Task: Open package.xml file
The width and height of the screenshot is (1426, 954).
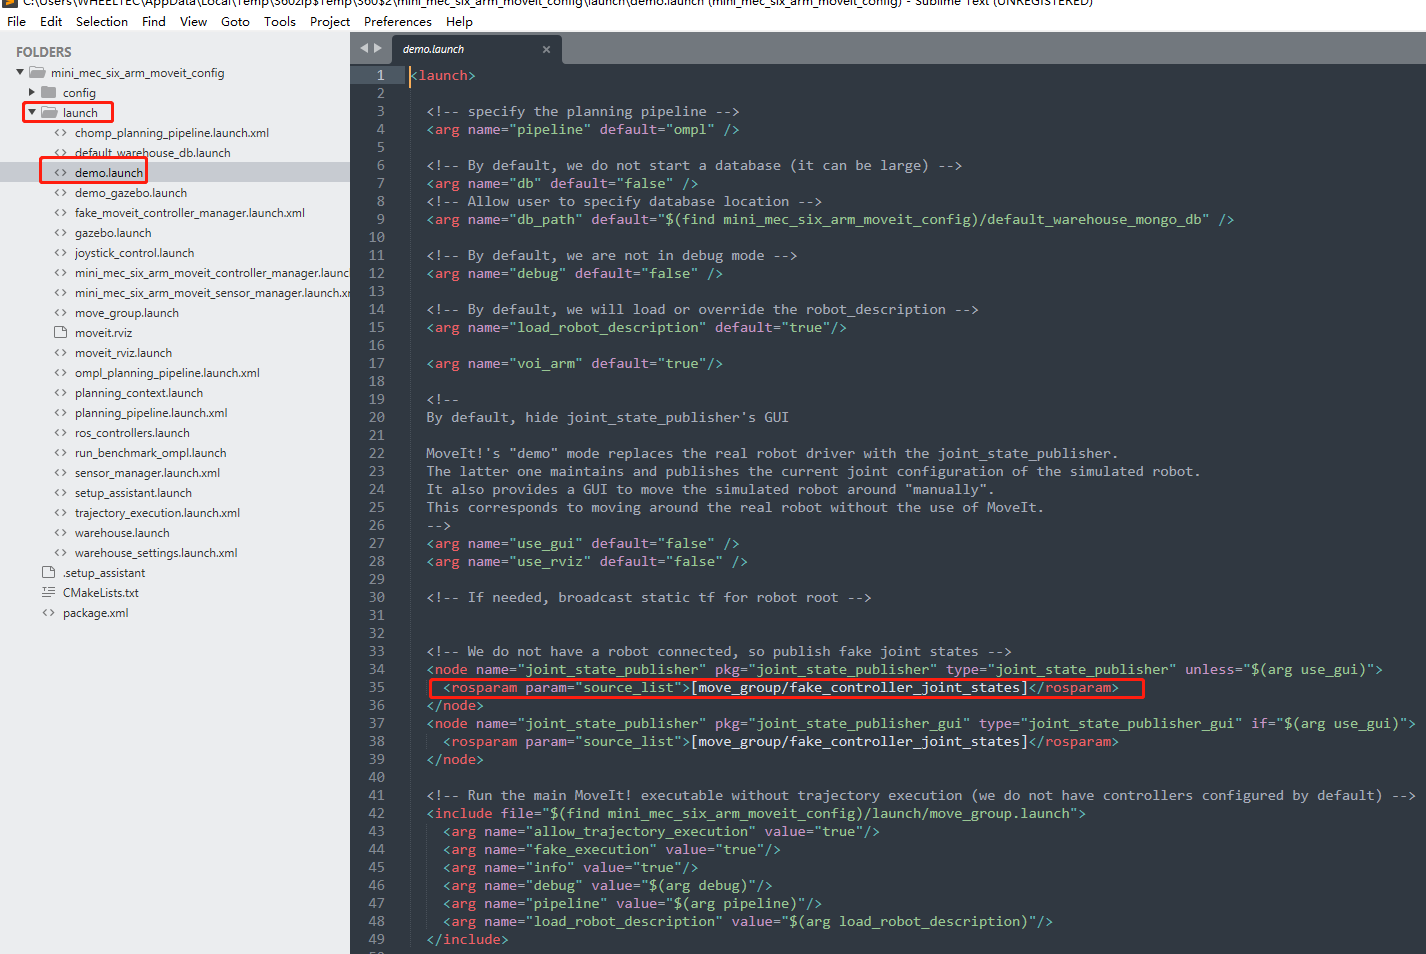Action: click(95, 613)
